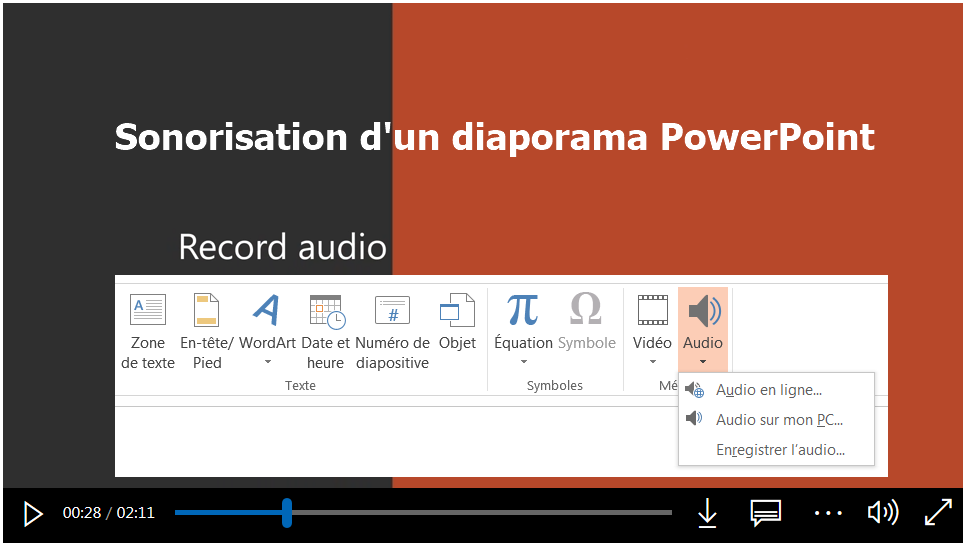Image resolution: width=963 pixels, height=545 pixels.
Task: Choose Audio en ligne... menu entry
Action: (768, 390)
